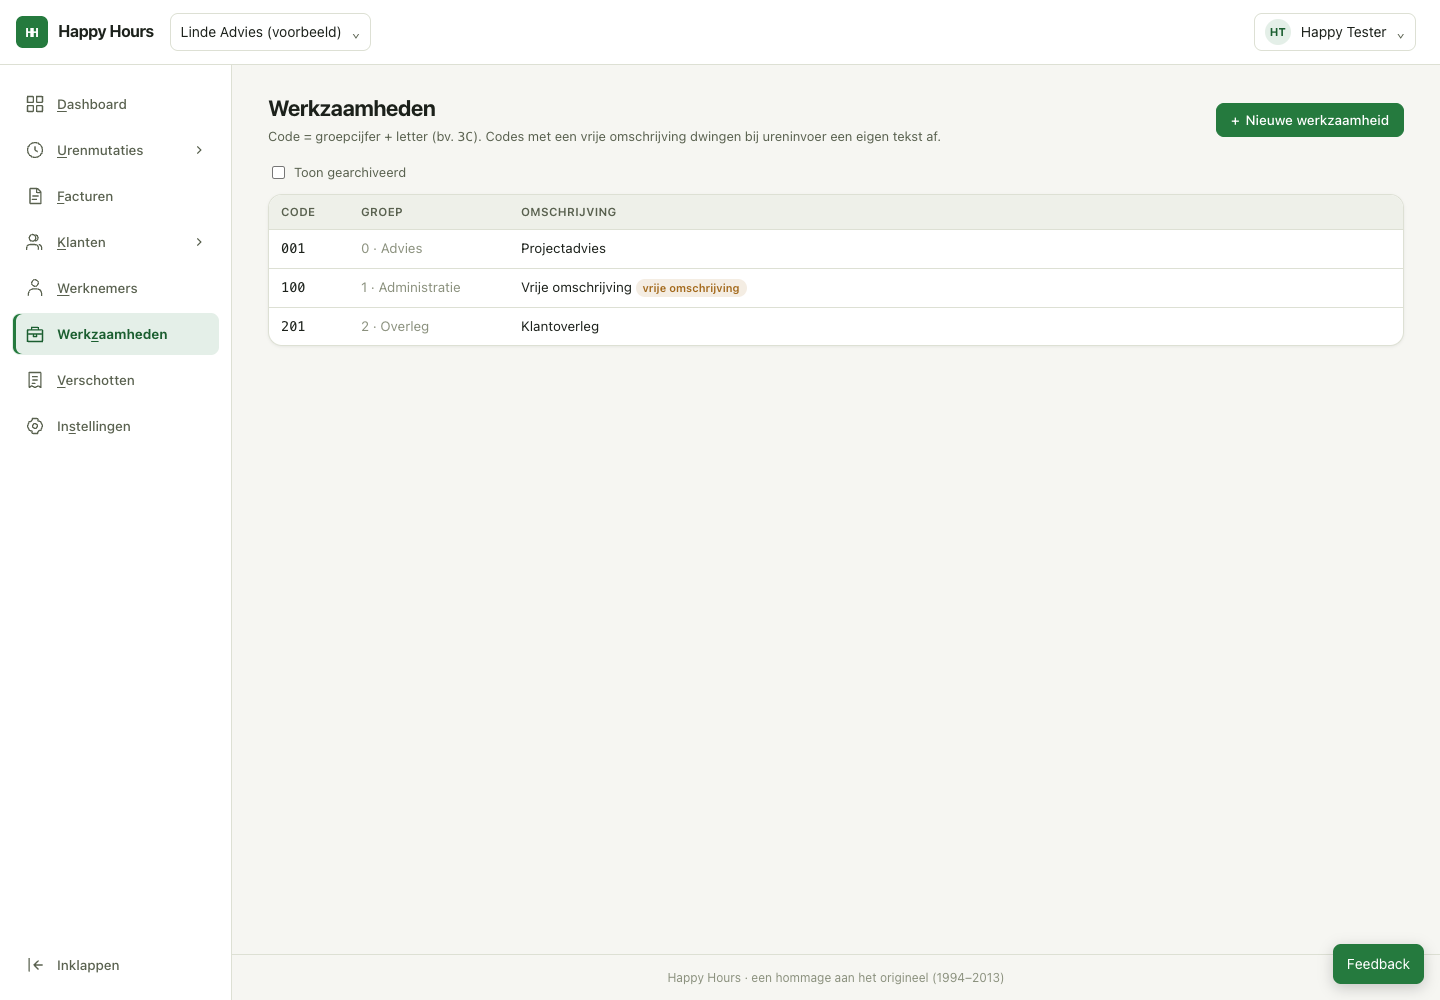
Task: Click the Werknemers person icon
Action: coord(35,288)
